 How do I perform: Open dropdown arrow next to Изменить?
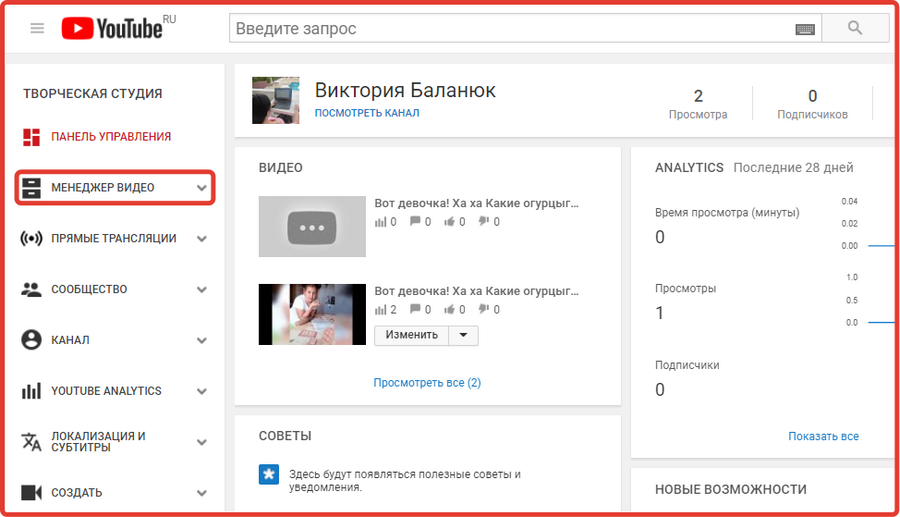463,335
